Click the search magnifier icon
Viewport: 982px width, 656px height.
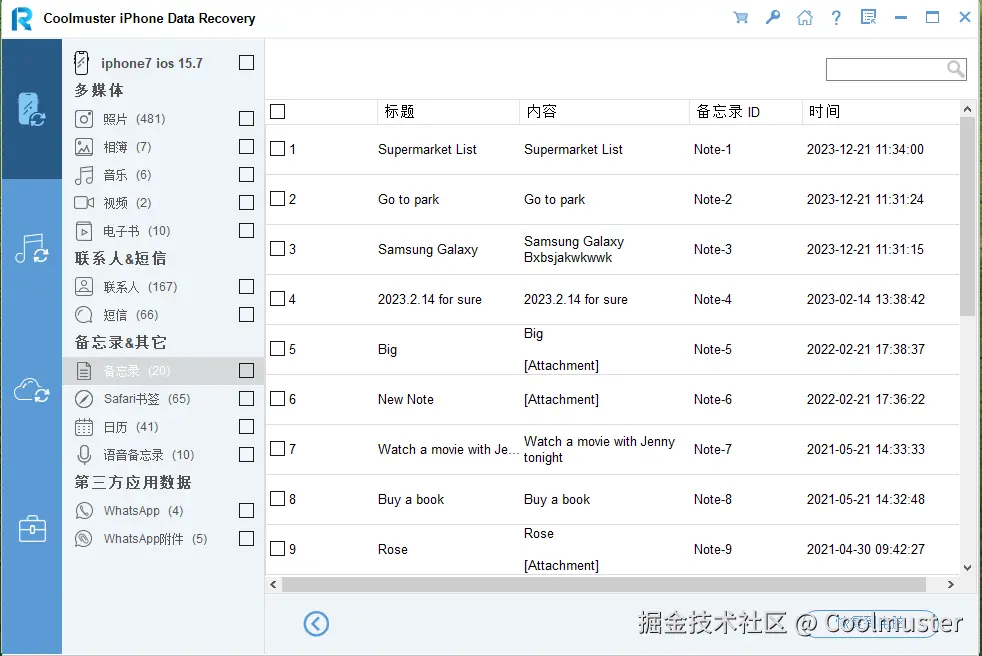pyautogui.click(x=955, y=69)
